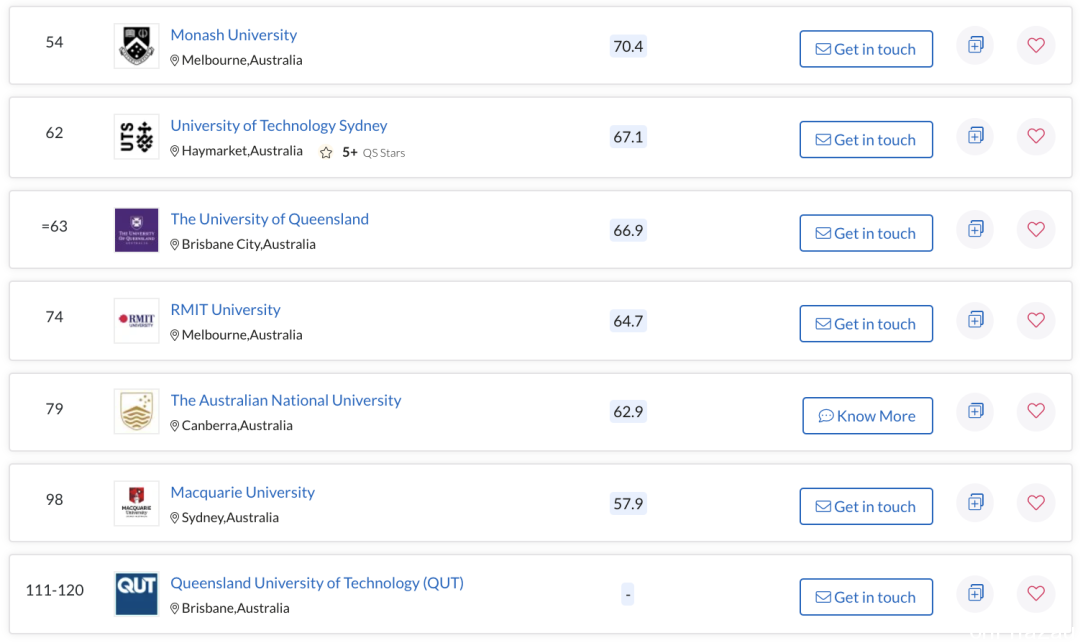The width and height of the screenshot is (1080, 643).
Task: Add Macquarie University to compare list
Action: pos(975,503)
